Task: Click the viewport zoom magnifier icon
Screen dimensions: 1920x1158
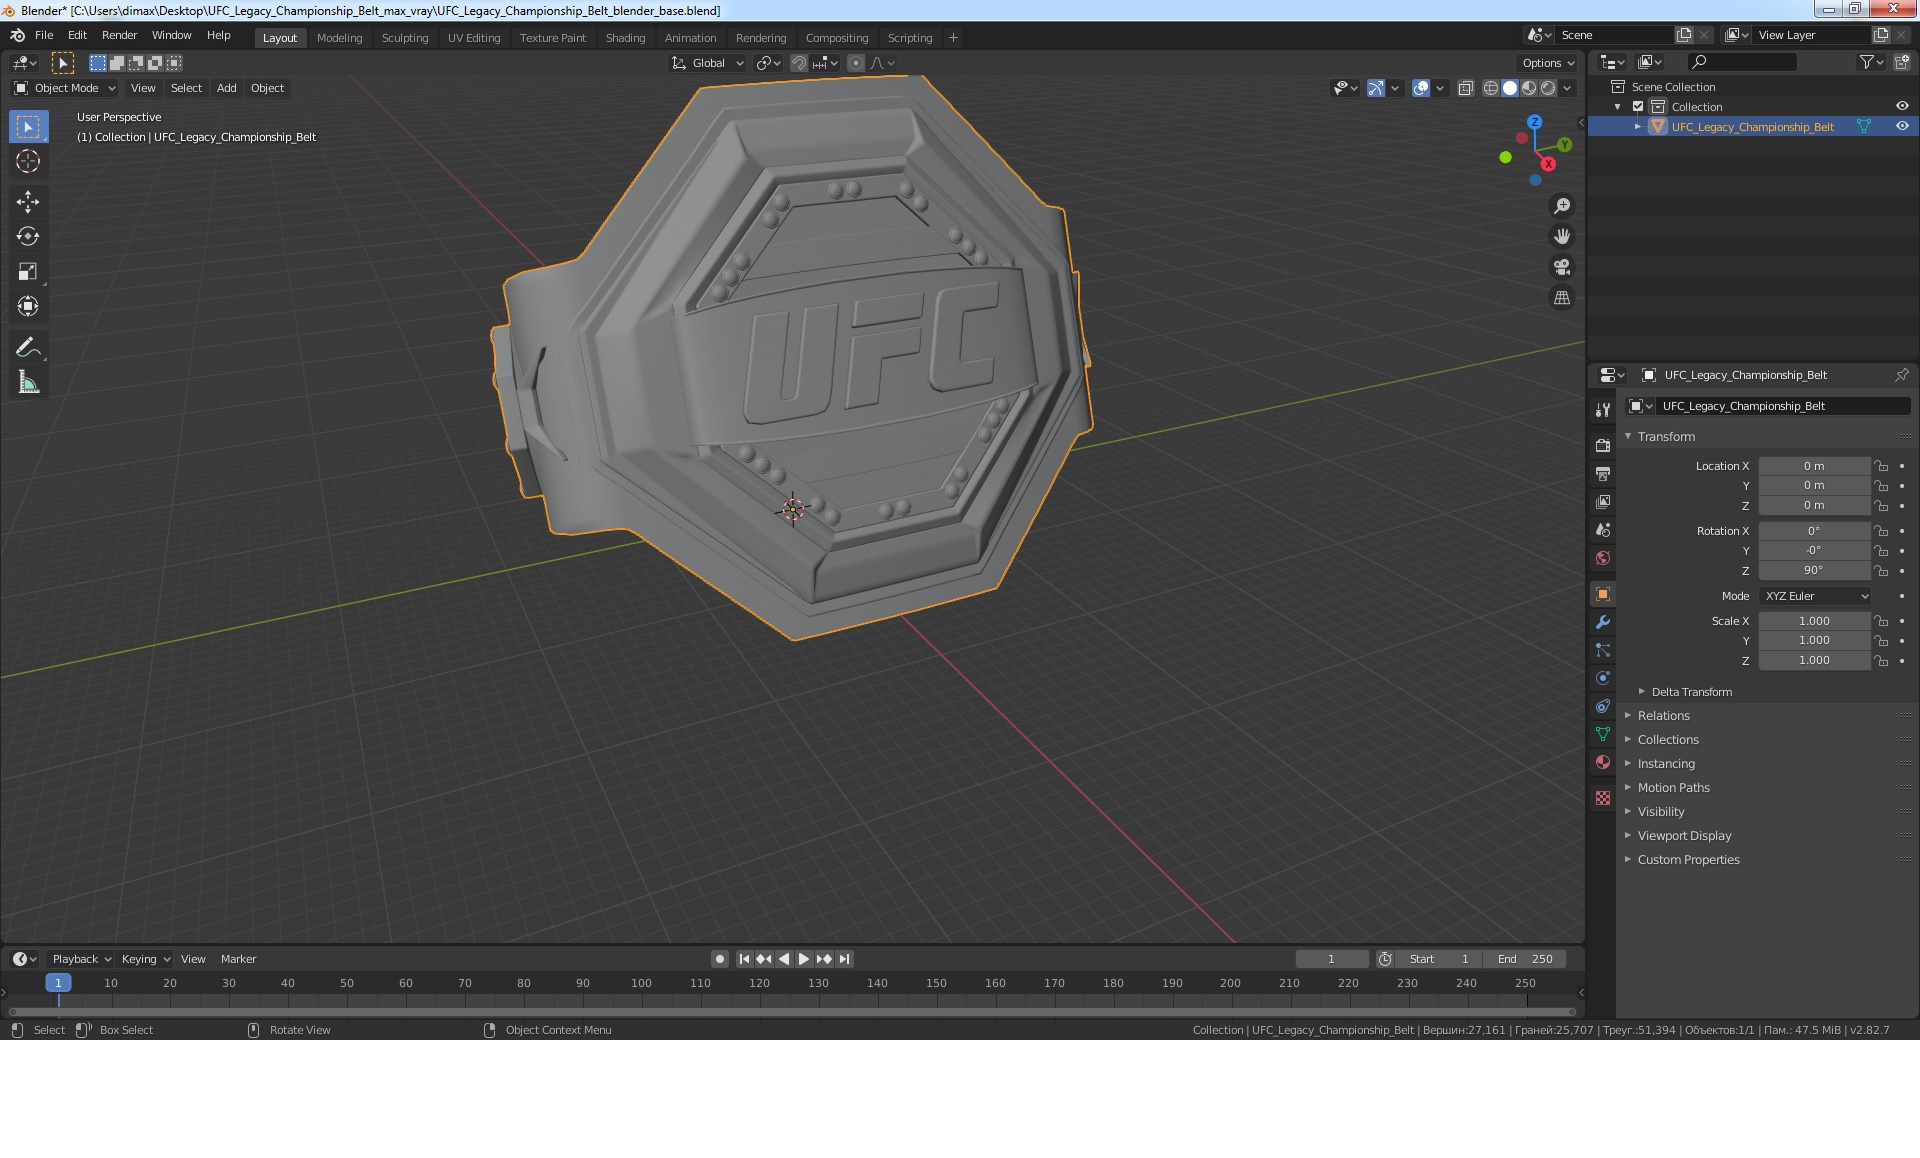Action: click(1562, 206)
